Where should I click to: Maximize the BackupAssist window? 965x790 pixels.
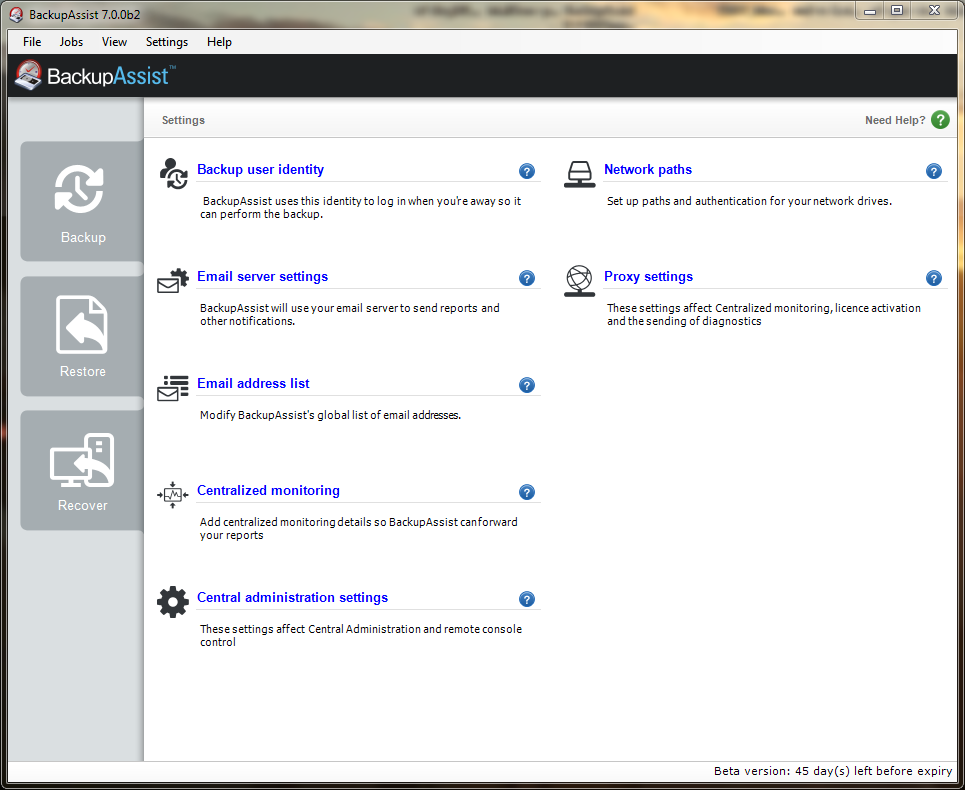(897, 10)
